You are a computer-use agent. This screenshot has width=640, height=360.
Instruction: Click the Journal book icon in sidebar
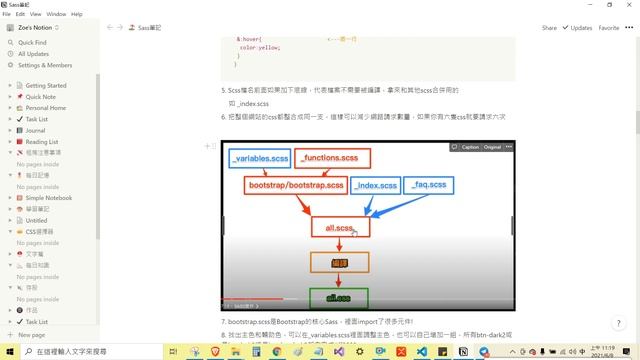pyautogui.click(x=20, y=130)
